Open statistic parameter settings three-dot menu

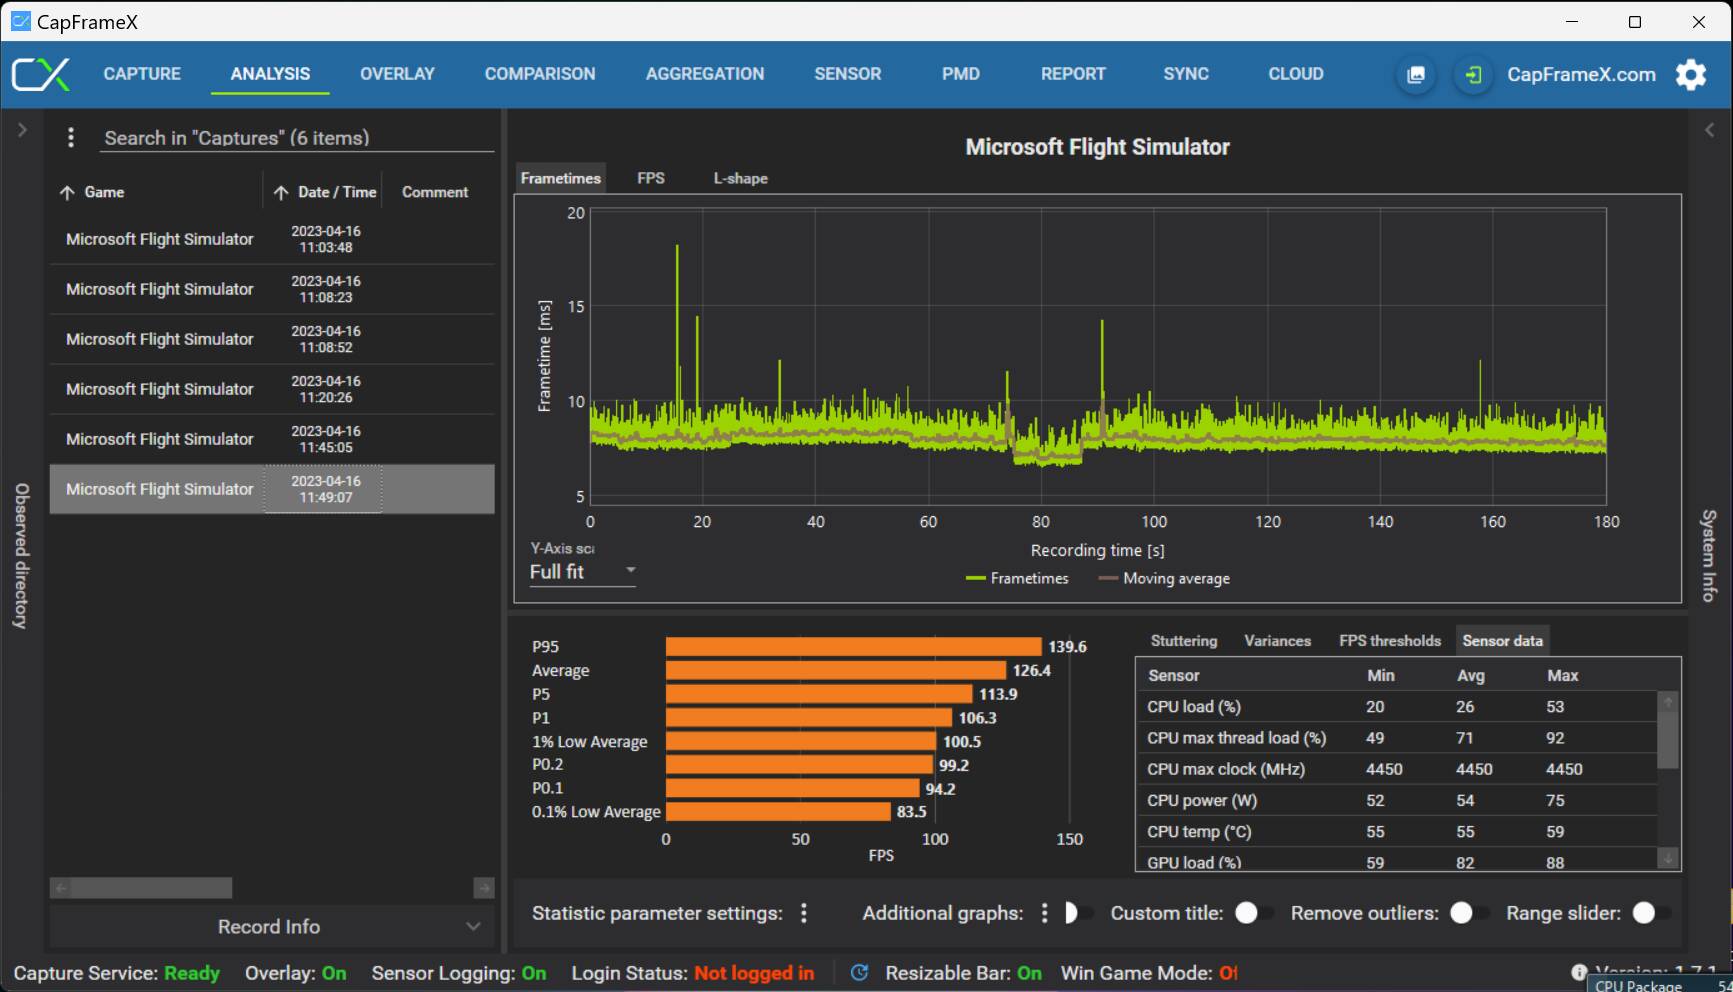pos(804,913)
